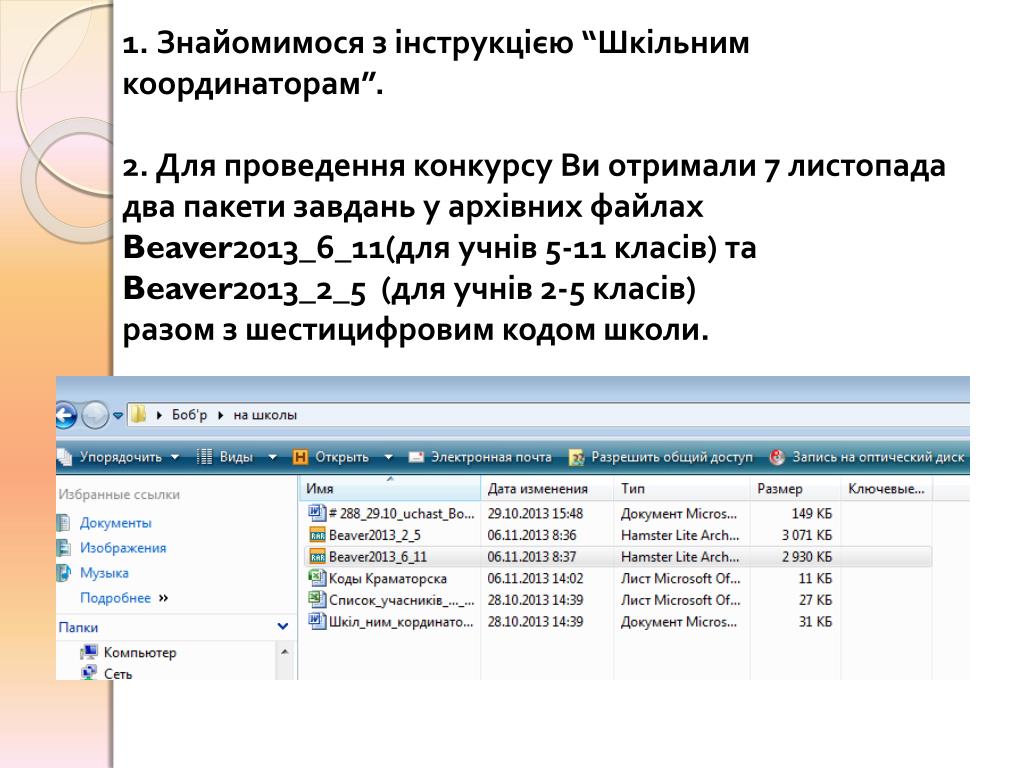This screenshot has width=1024, height=768.
Task: Click date 06.11.2013 8:37
Action: (532, 557)
